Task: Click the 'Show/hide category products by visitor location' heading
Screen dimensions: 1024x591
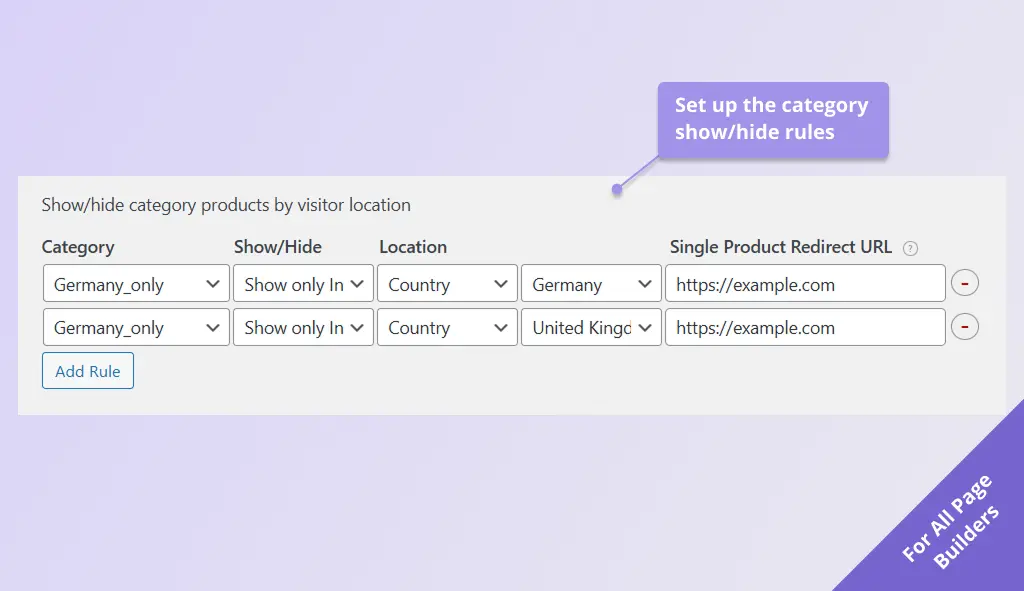Action: pos(226,205)
